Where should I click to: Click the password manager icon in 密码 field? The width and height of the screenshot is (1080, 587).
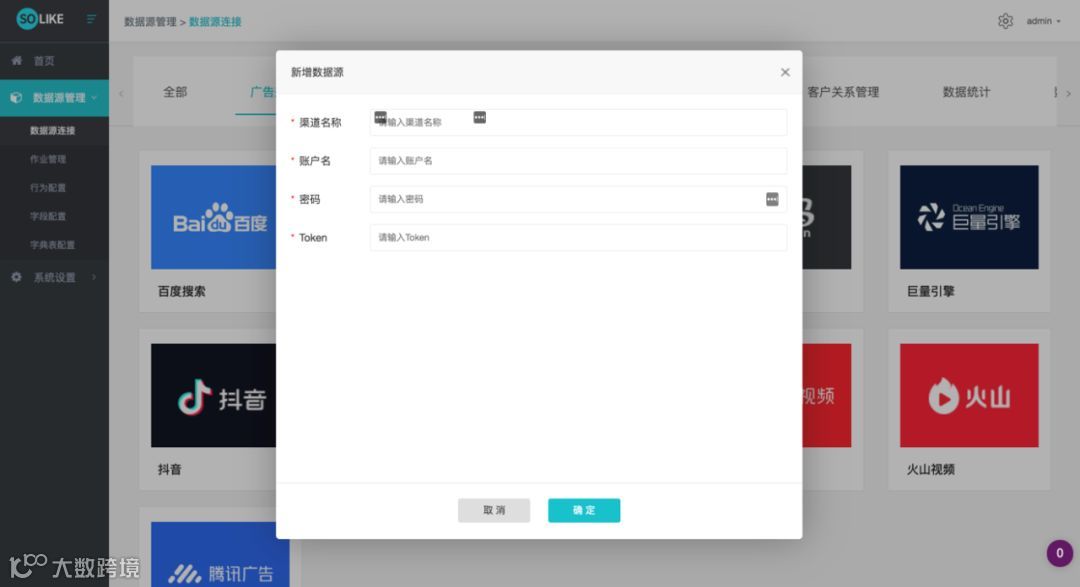(x=772, y=199)
